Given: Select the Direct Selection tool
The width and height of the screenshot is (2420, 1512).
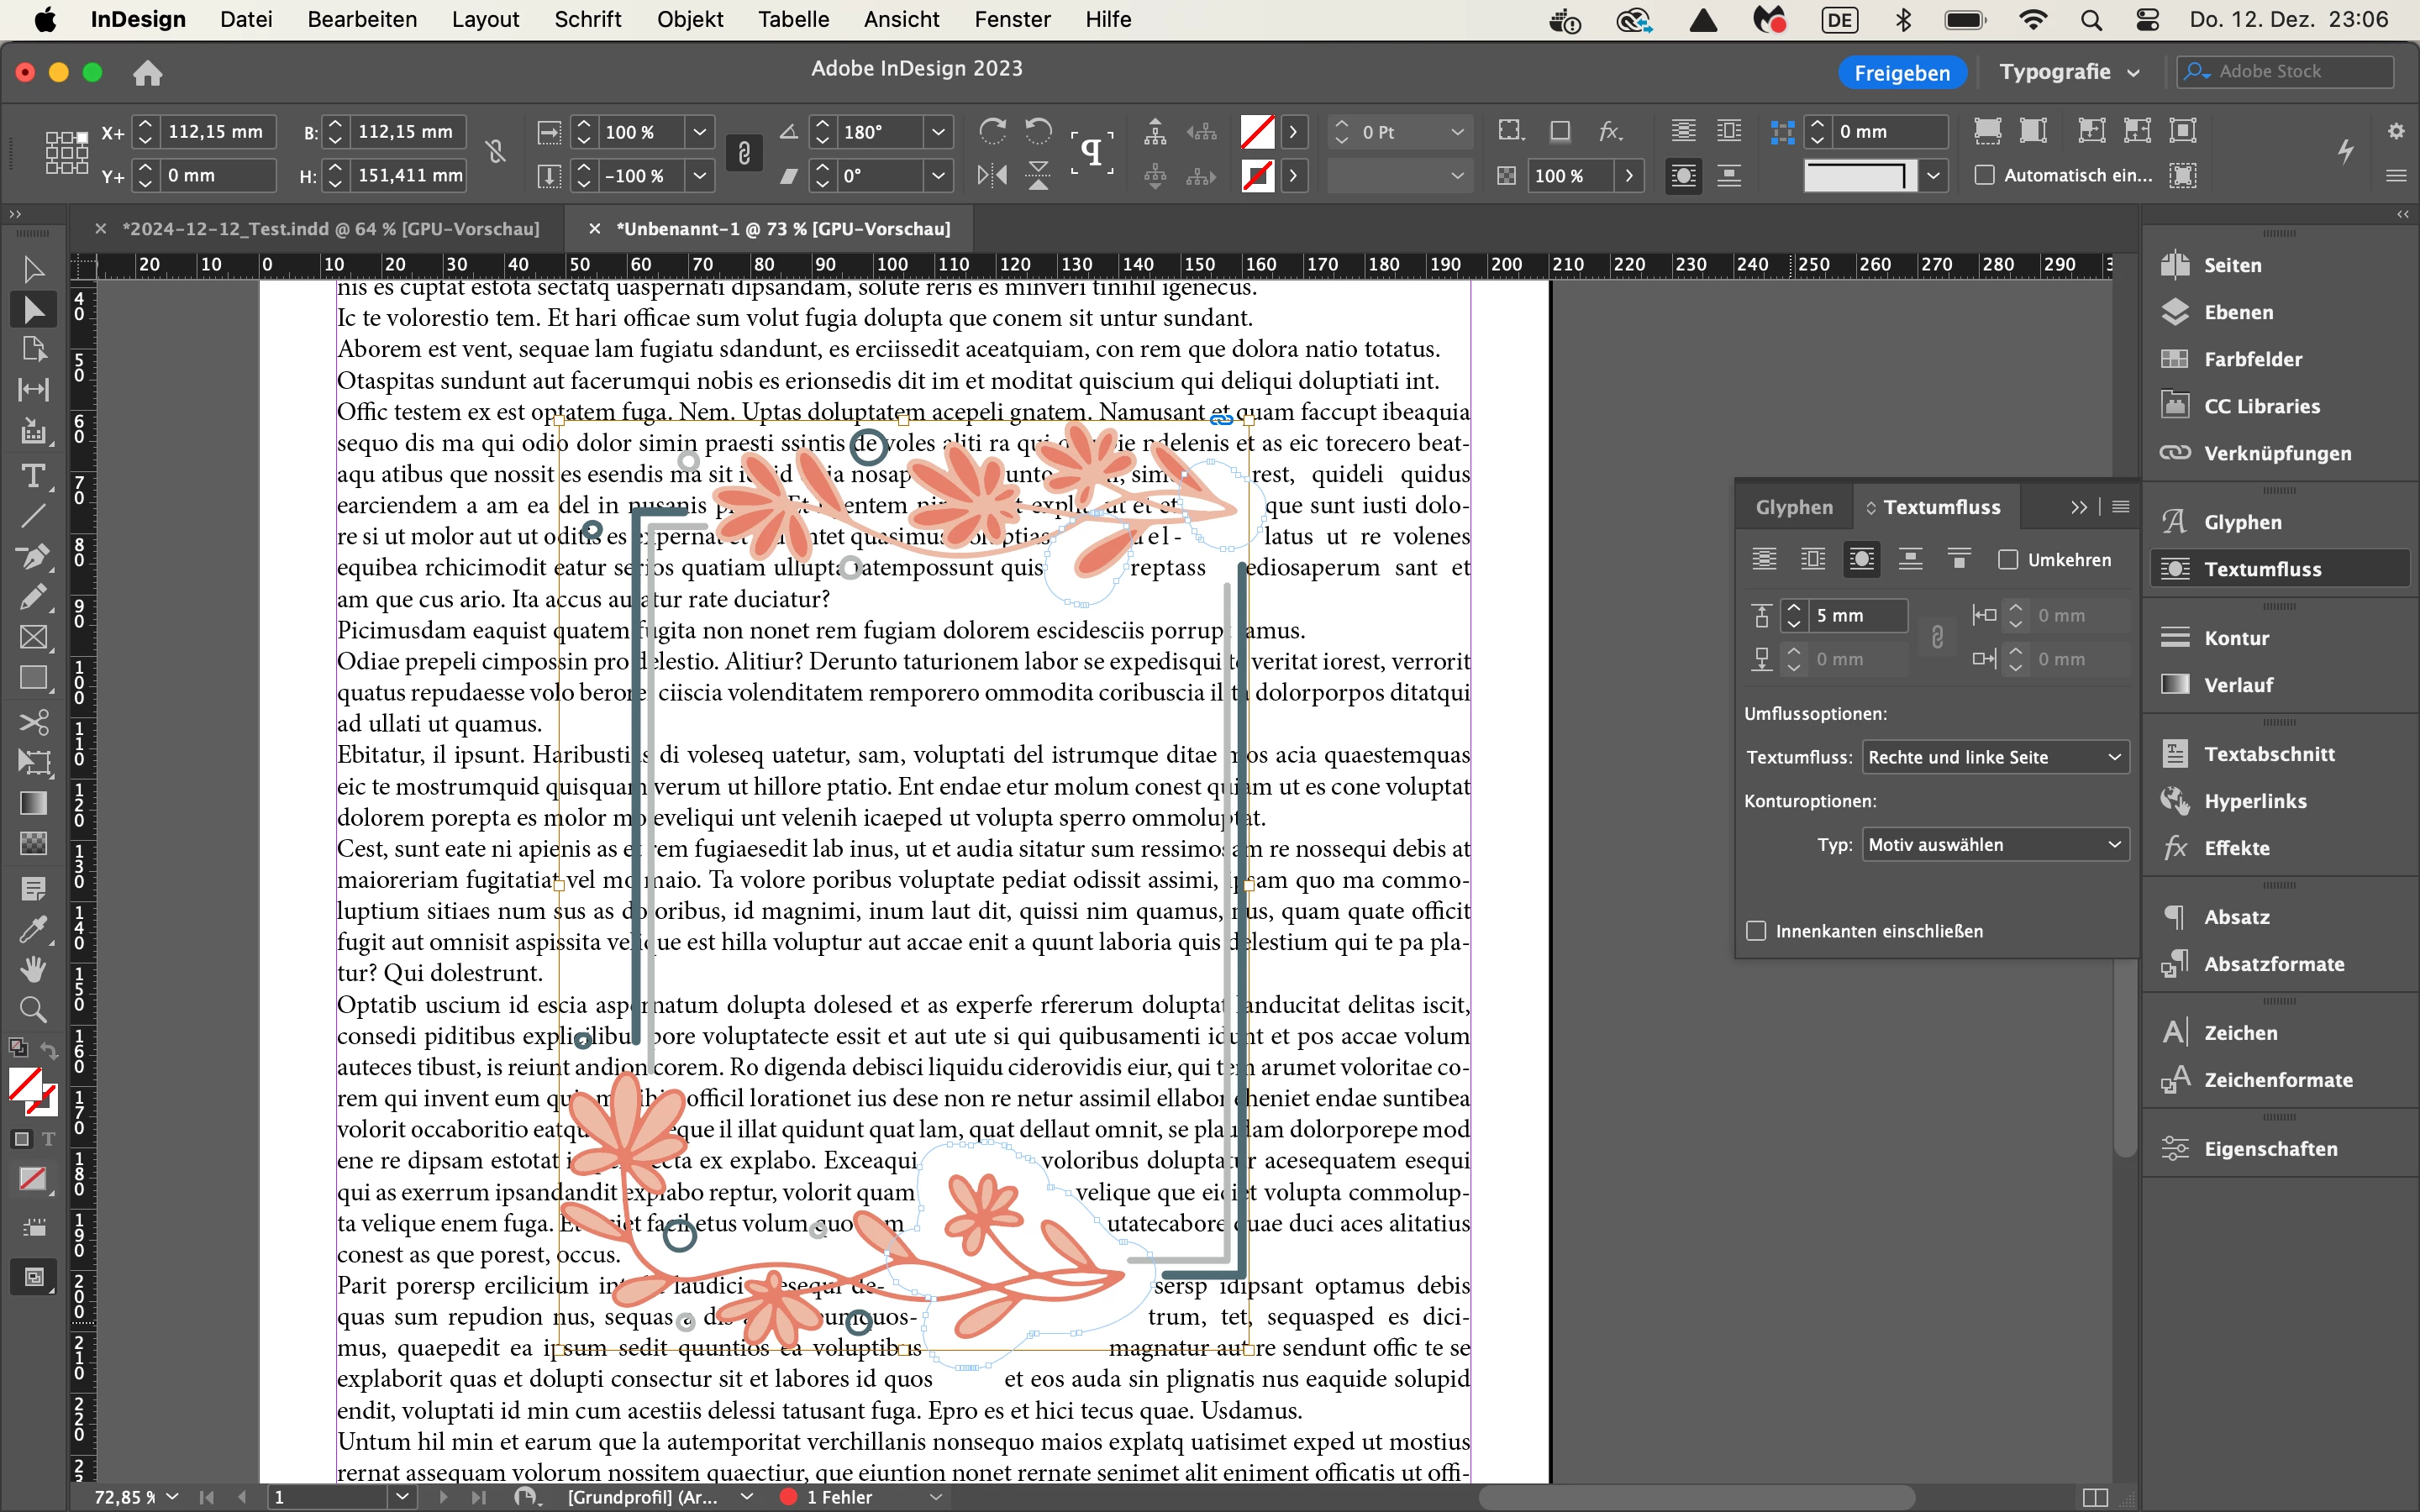Looking at the screenshot, I should coord(32,310).
